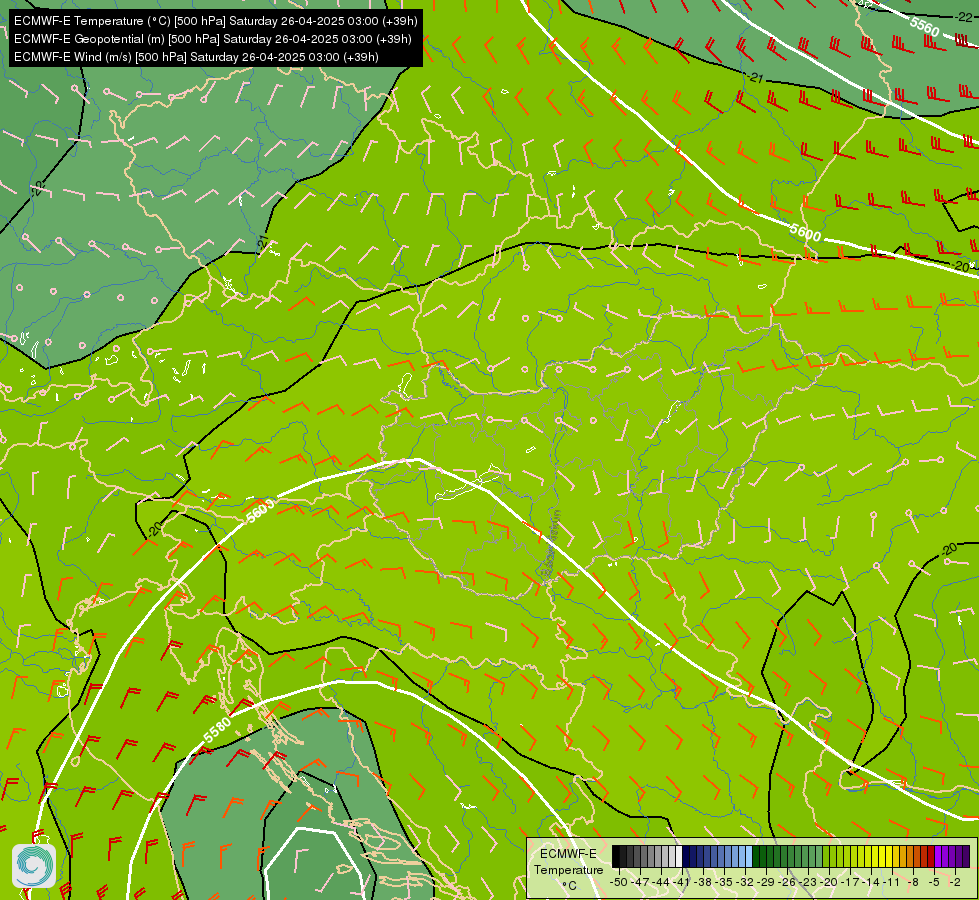Screen dimensions: 979x900
Task: Click the 5580 geopotential contour label
Action: pos(217,730)
